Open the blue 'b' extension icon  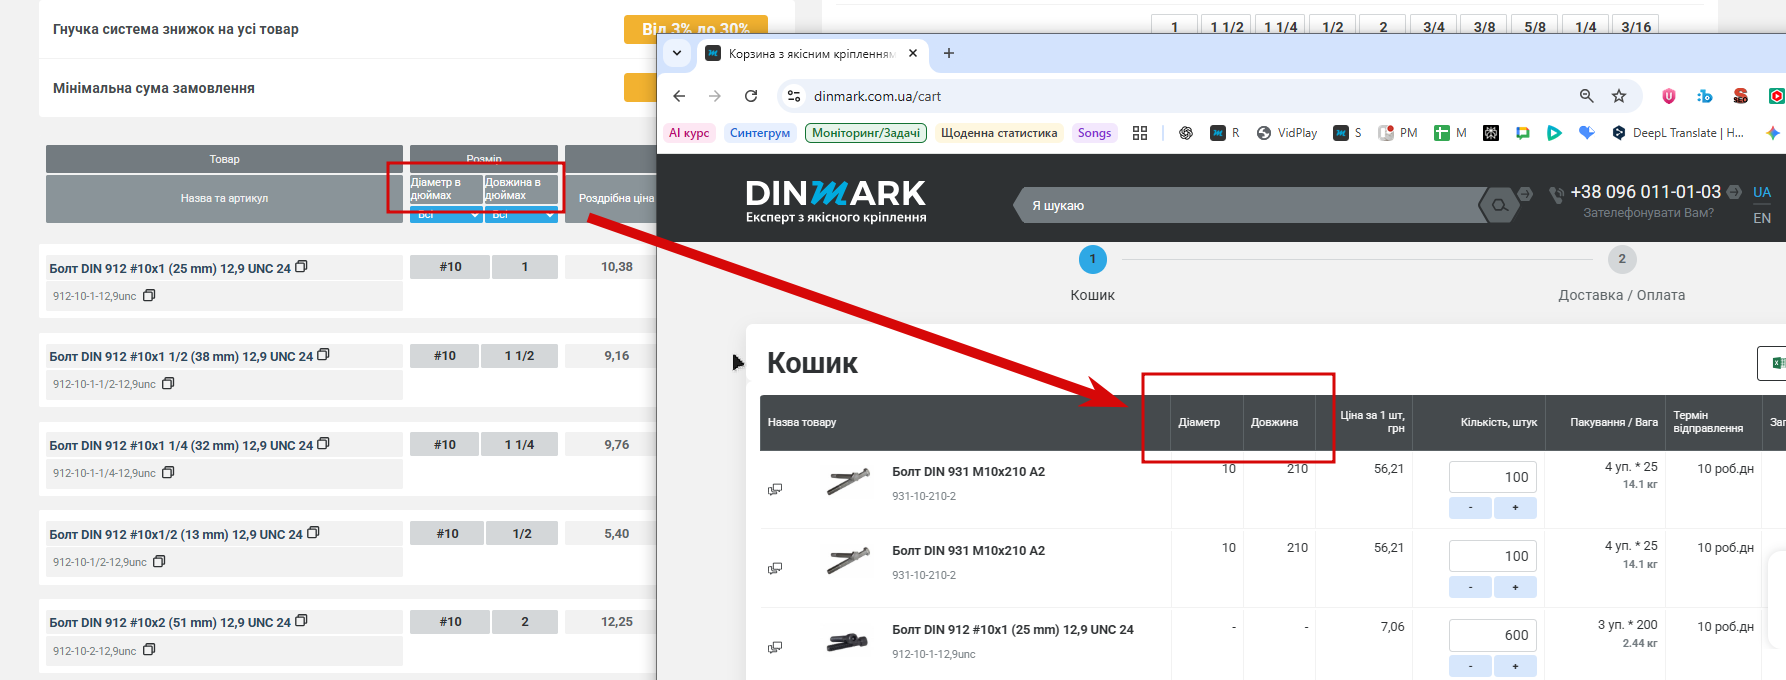(x=1705, y=96)
